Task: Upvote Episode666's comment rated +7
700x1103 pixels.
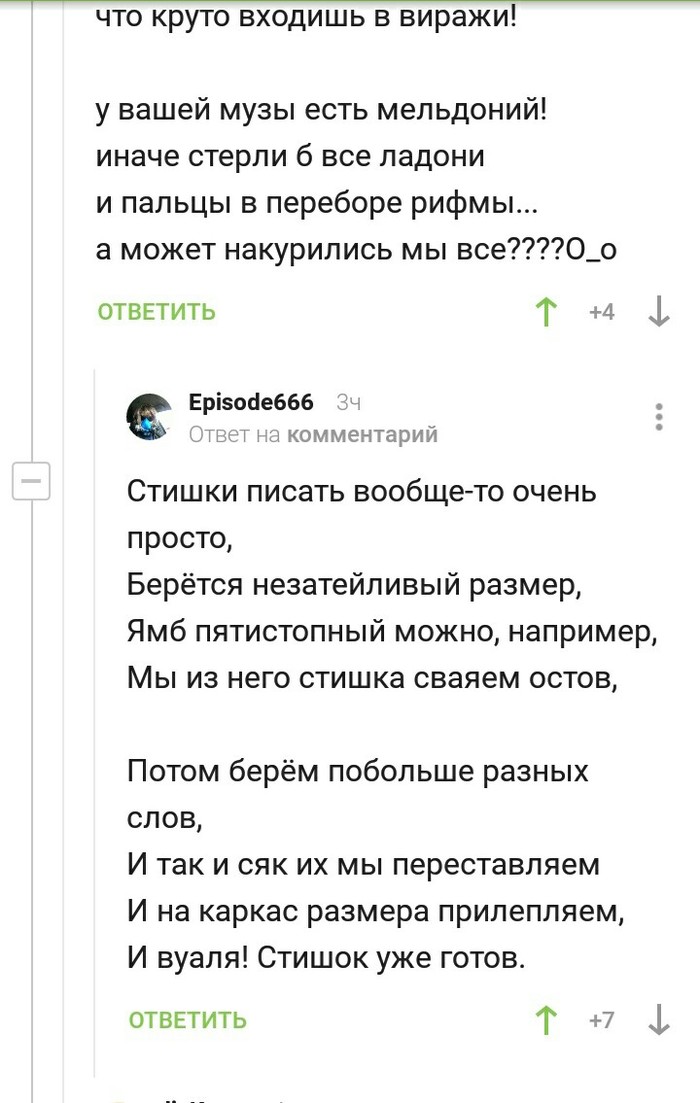Action: [x=546, y=1020]
